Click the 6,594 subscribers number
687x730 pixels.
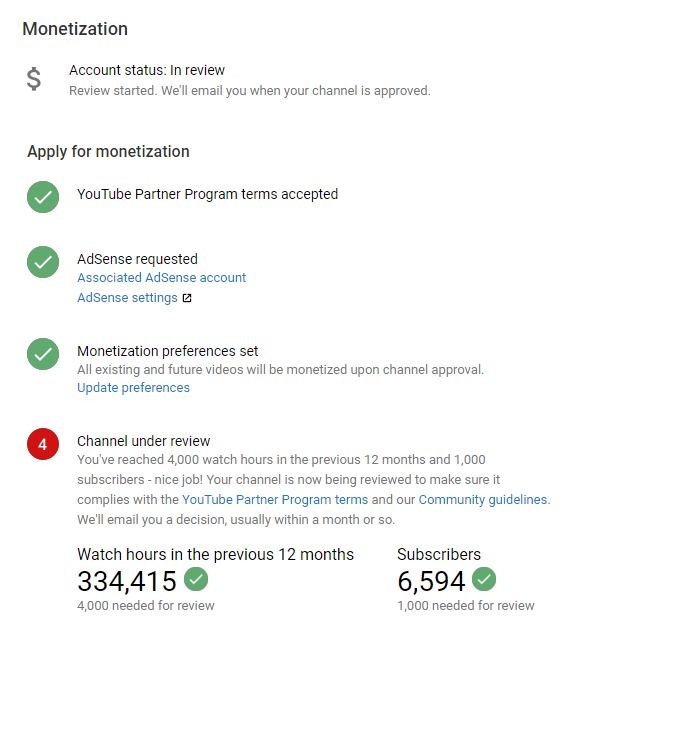[x=431, y=581]
